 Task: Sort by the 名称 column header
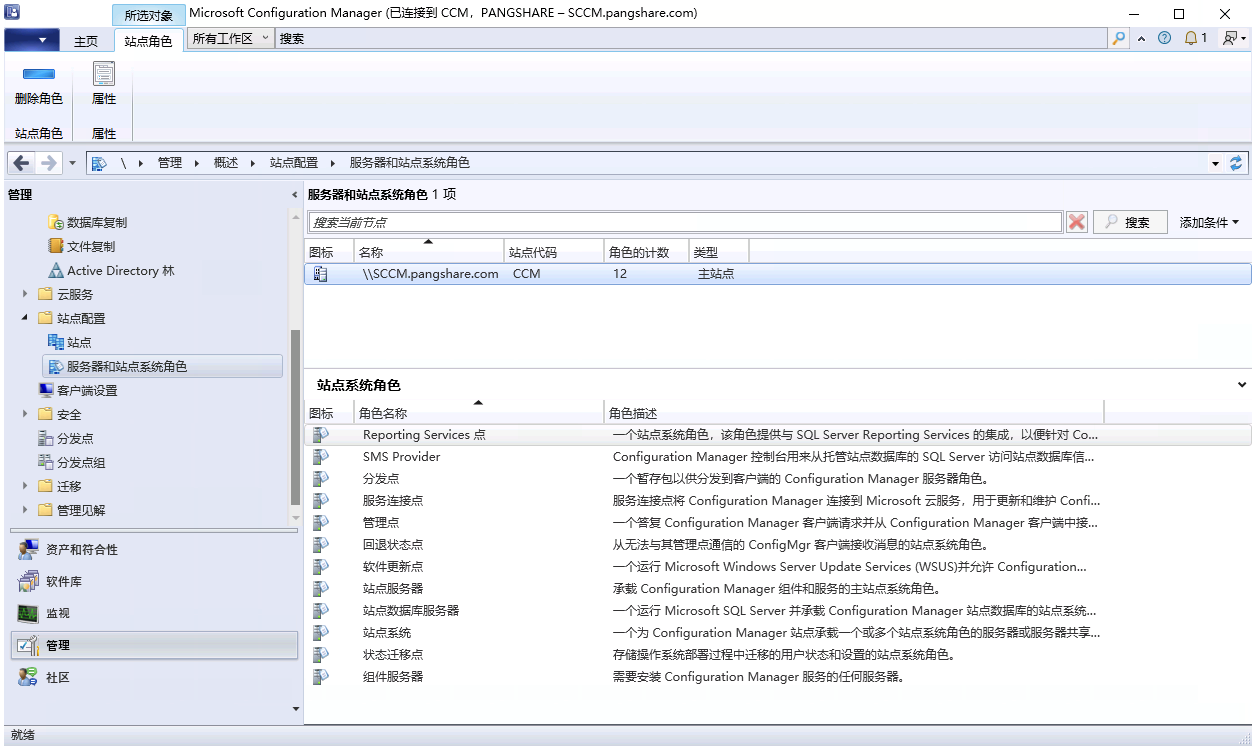click(x=428, y=252)
